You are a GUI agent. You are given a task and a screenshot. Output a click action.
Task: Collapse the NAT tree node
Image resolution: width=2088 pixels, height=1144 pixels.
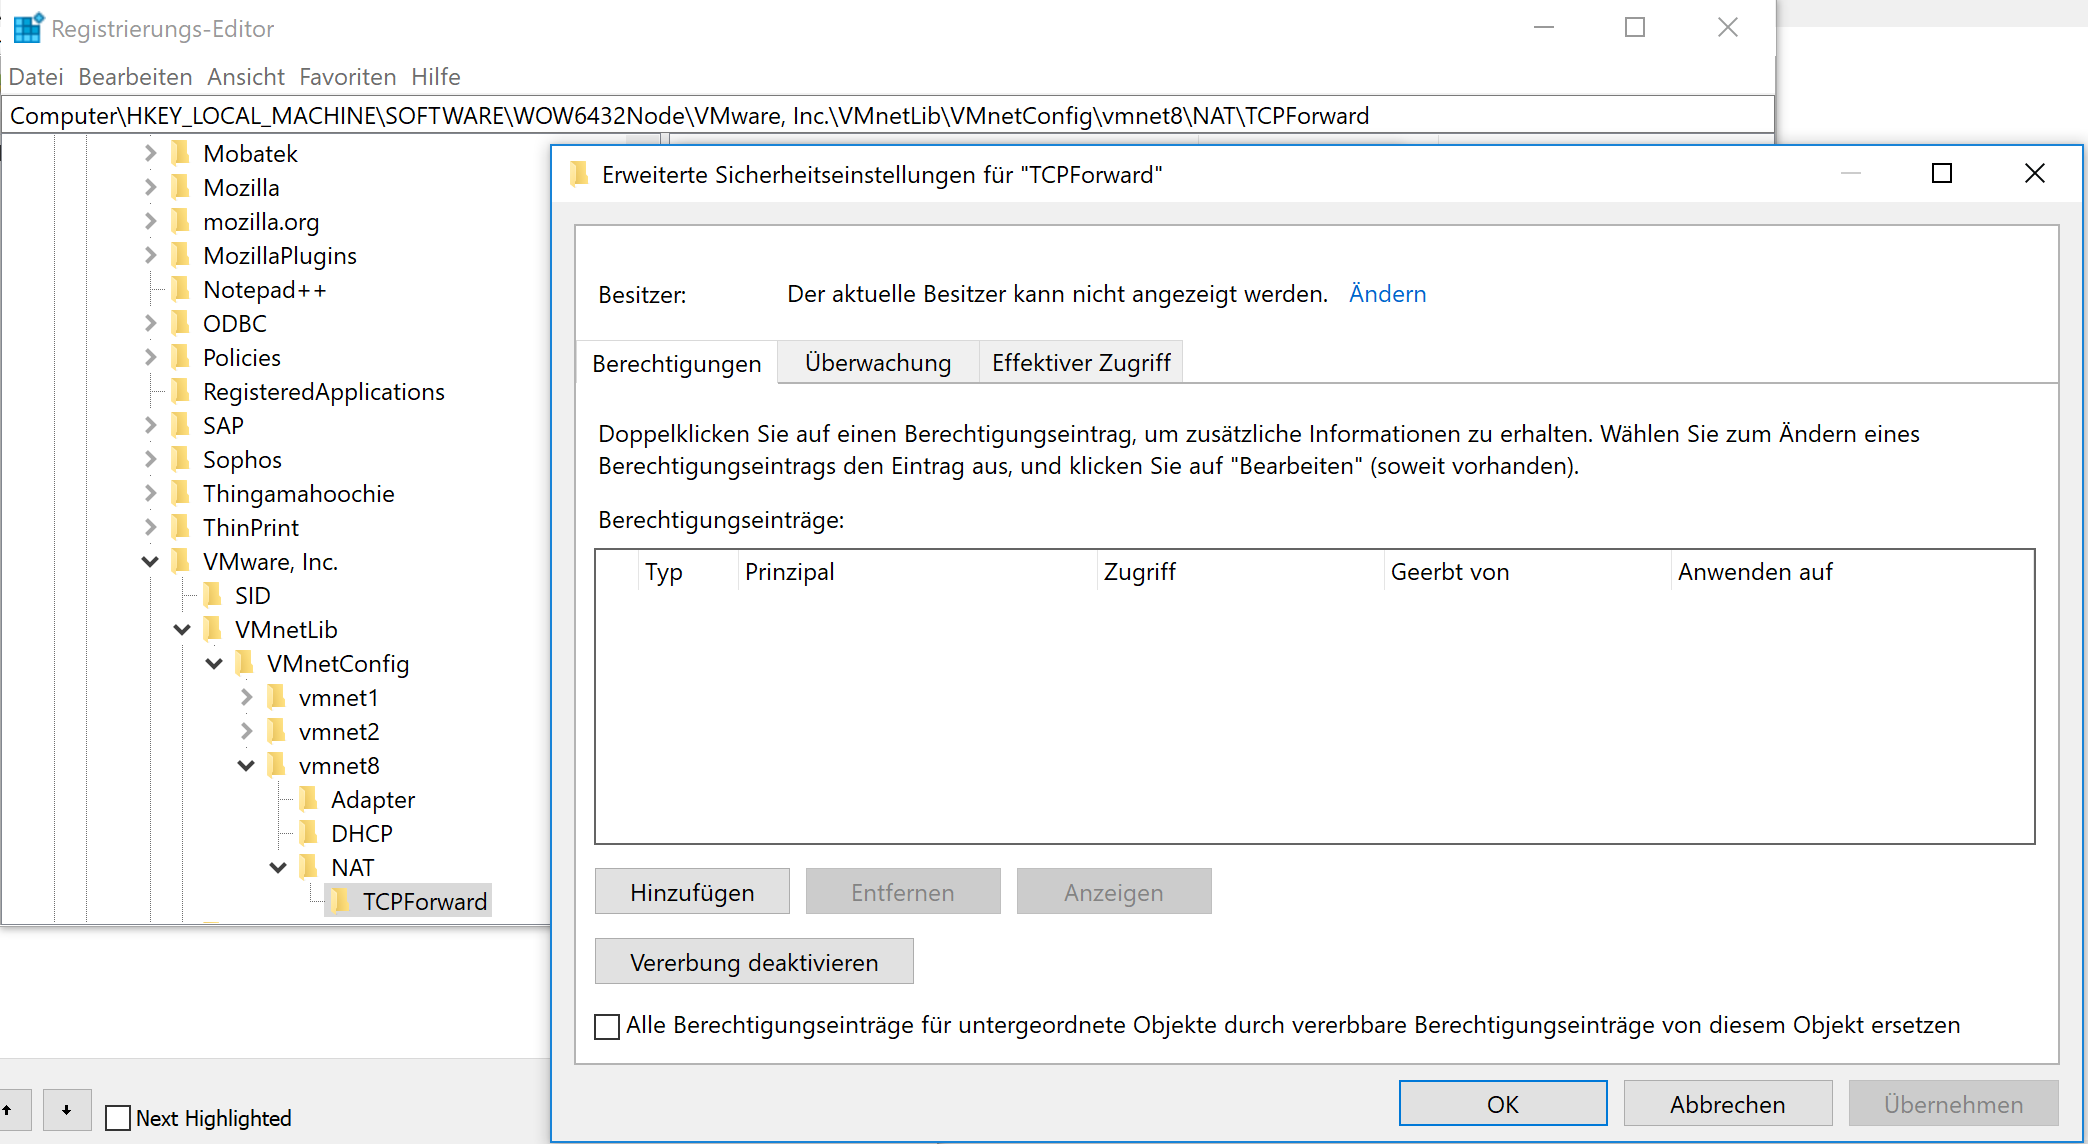[x=278, y=868]
